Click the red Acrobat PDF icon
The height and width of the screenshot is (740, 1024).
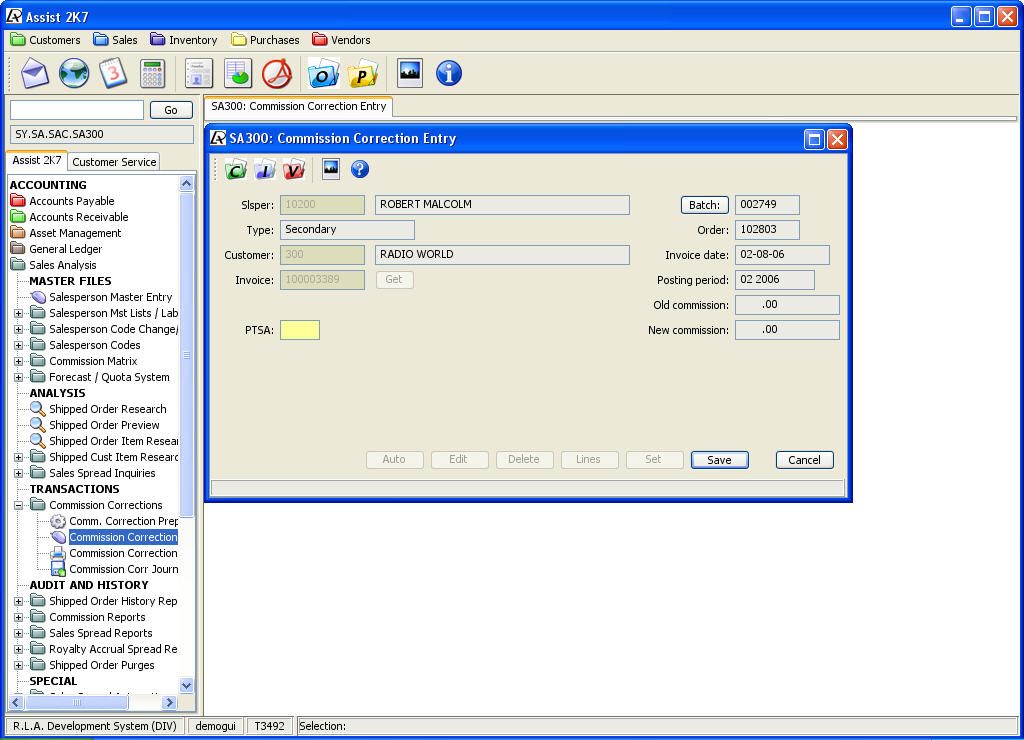276,73
